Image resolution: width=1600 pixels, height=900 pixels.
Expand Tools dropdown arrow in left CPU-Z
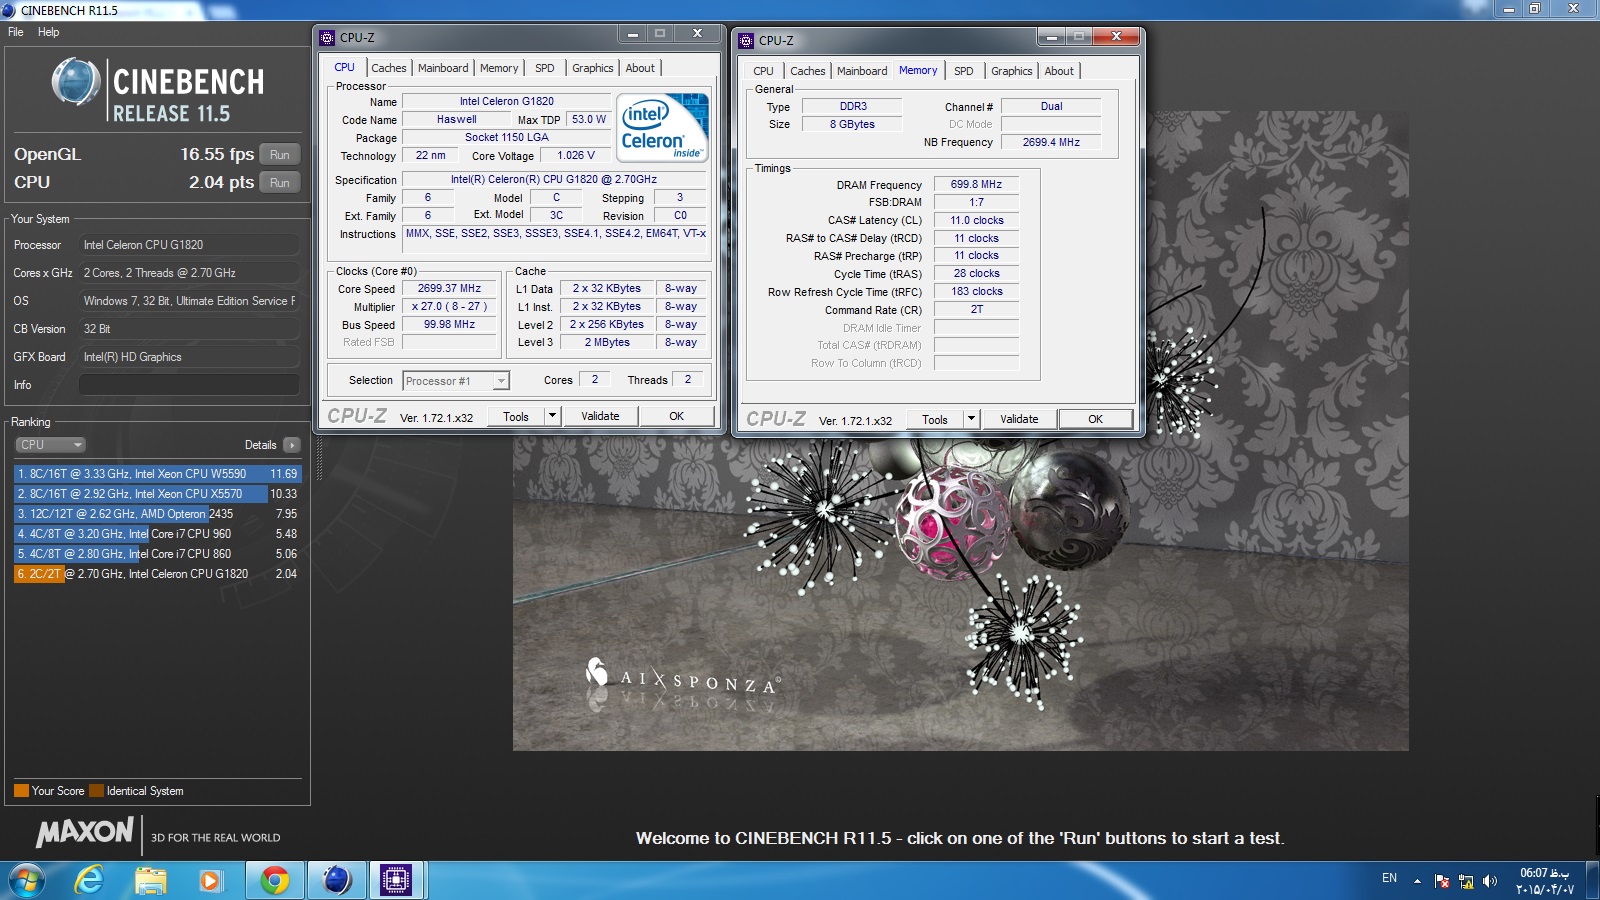(552, 416)
